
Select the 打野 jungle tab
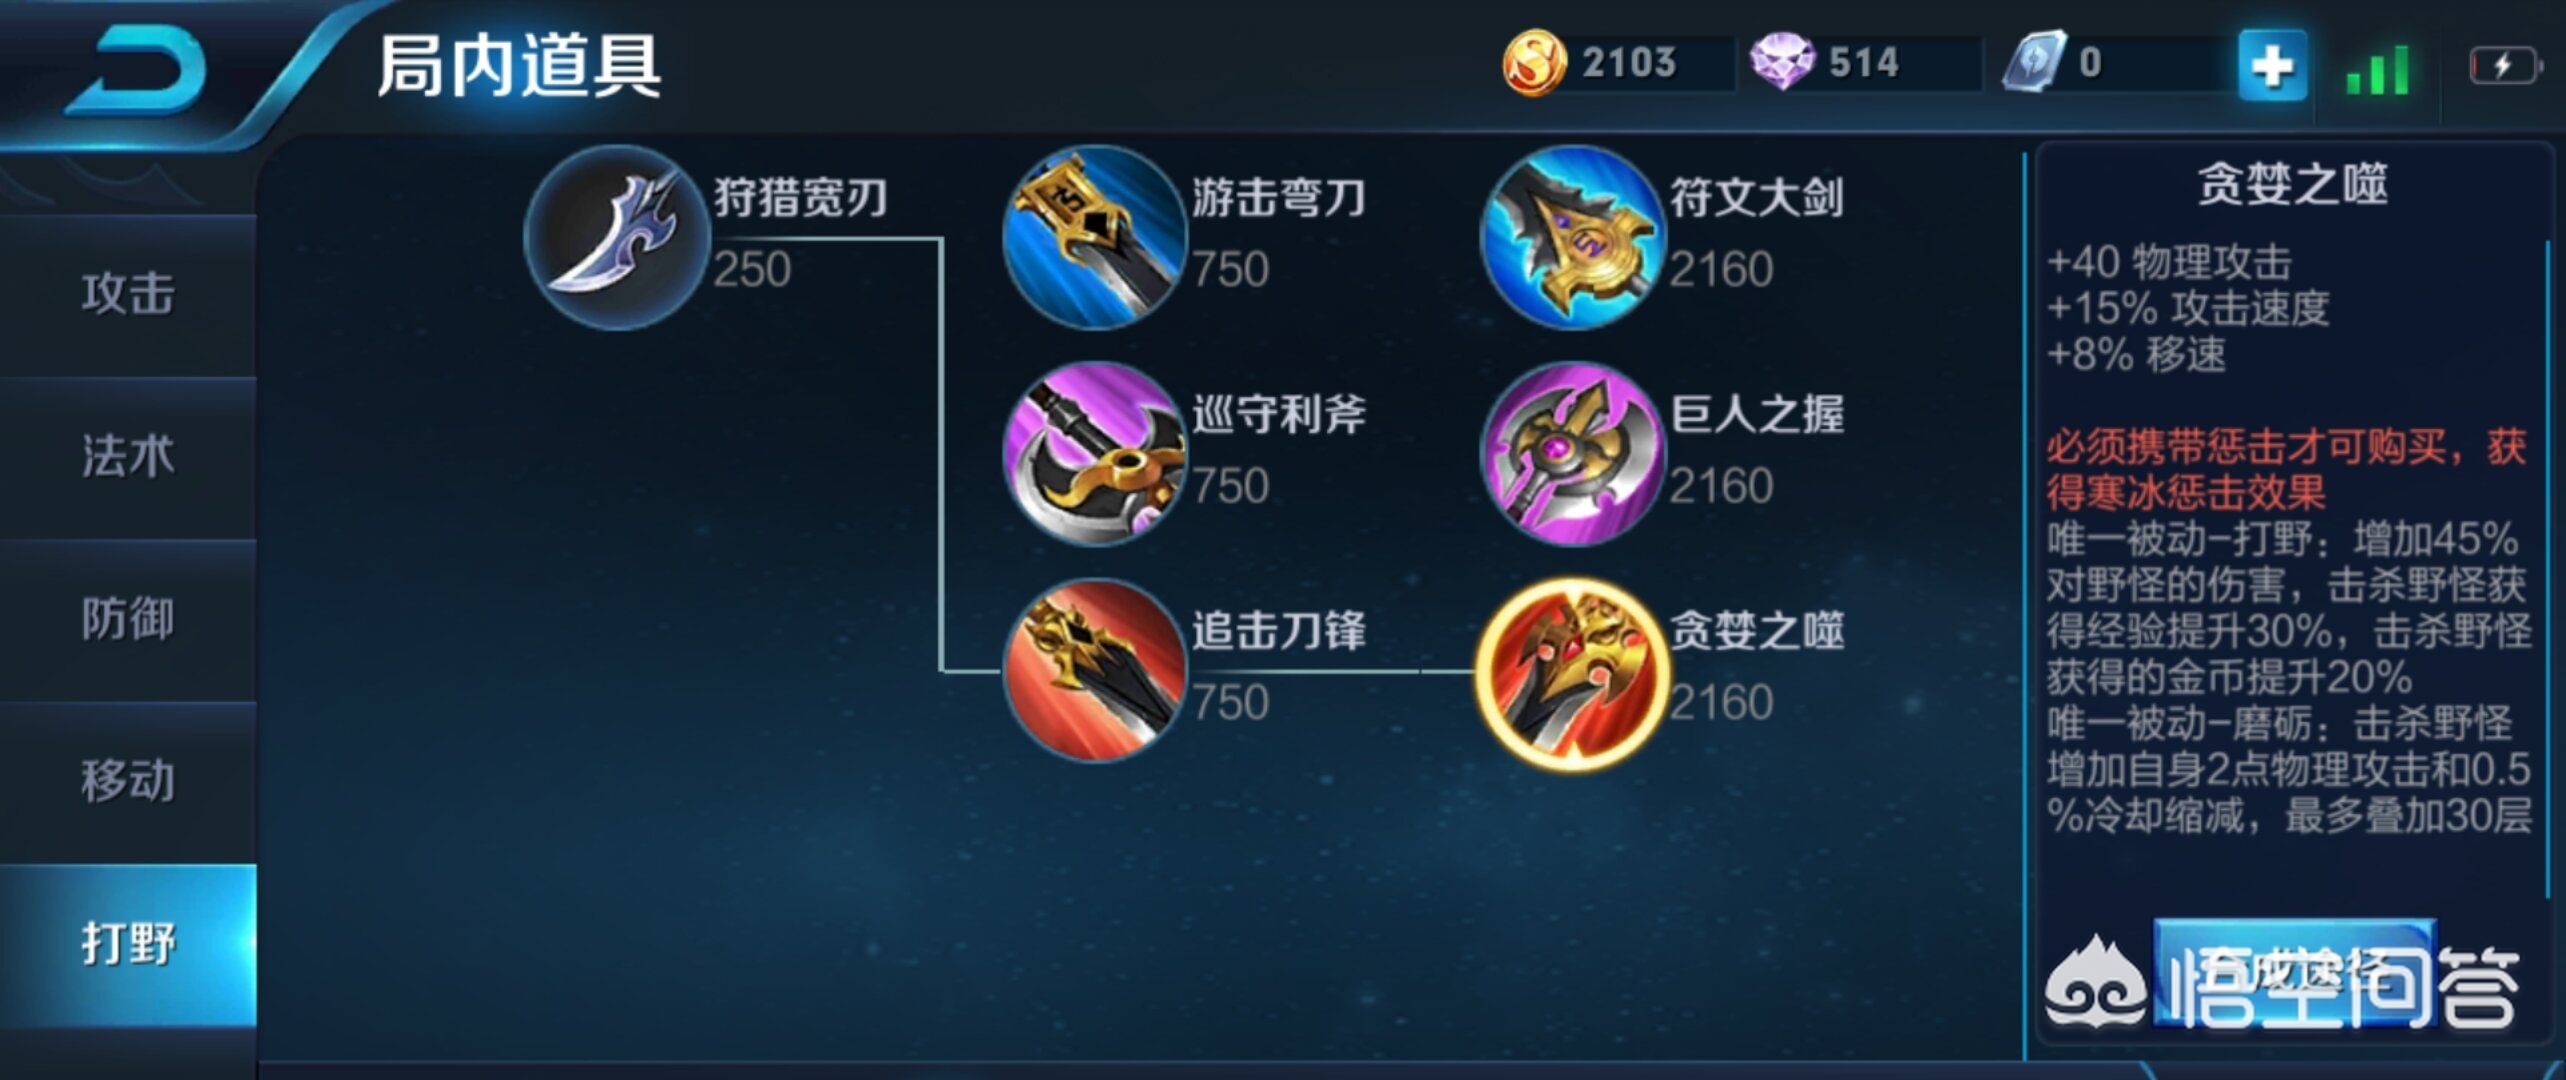coord(128,944)
